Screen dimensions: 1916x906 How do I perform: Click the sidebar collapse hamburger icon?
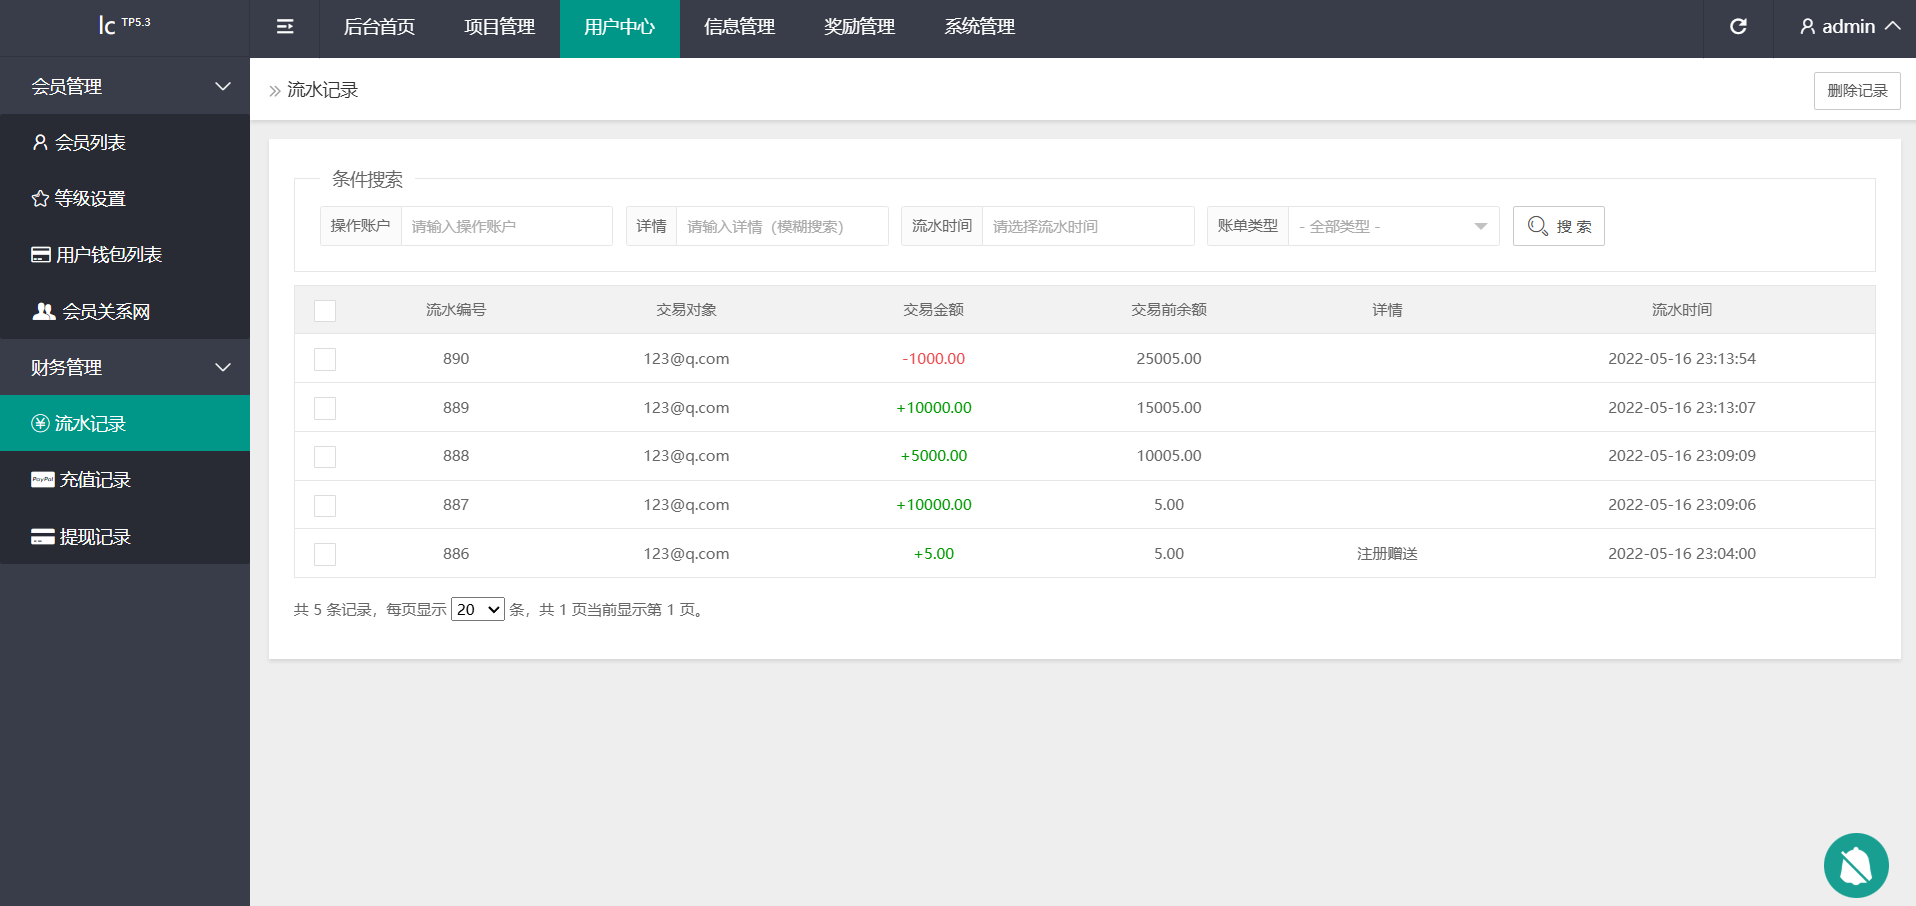tap(285, 27)
